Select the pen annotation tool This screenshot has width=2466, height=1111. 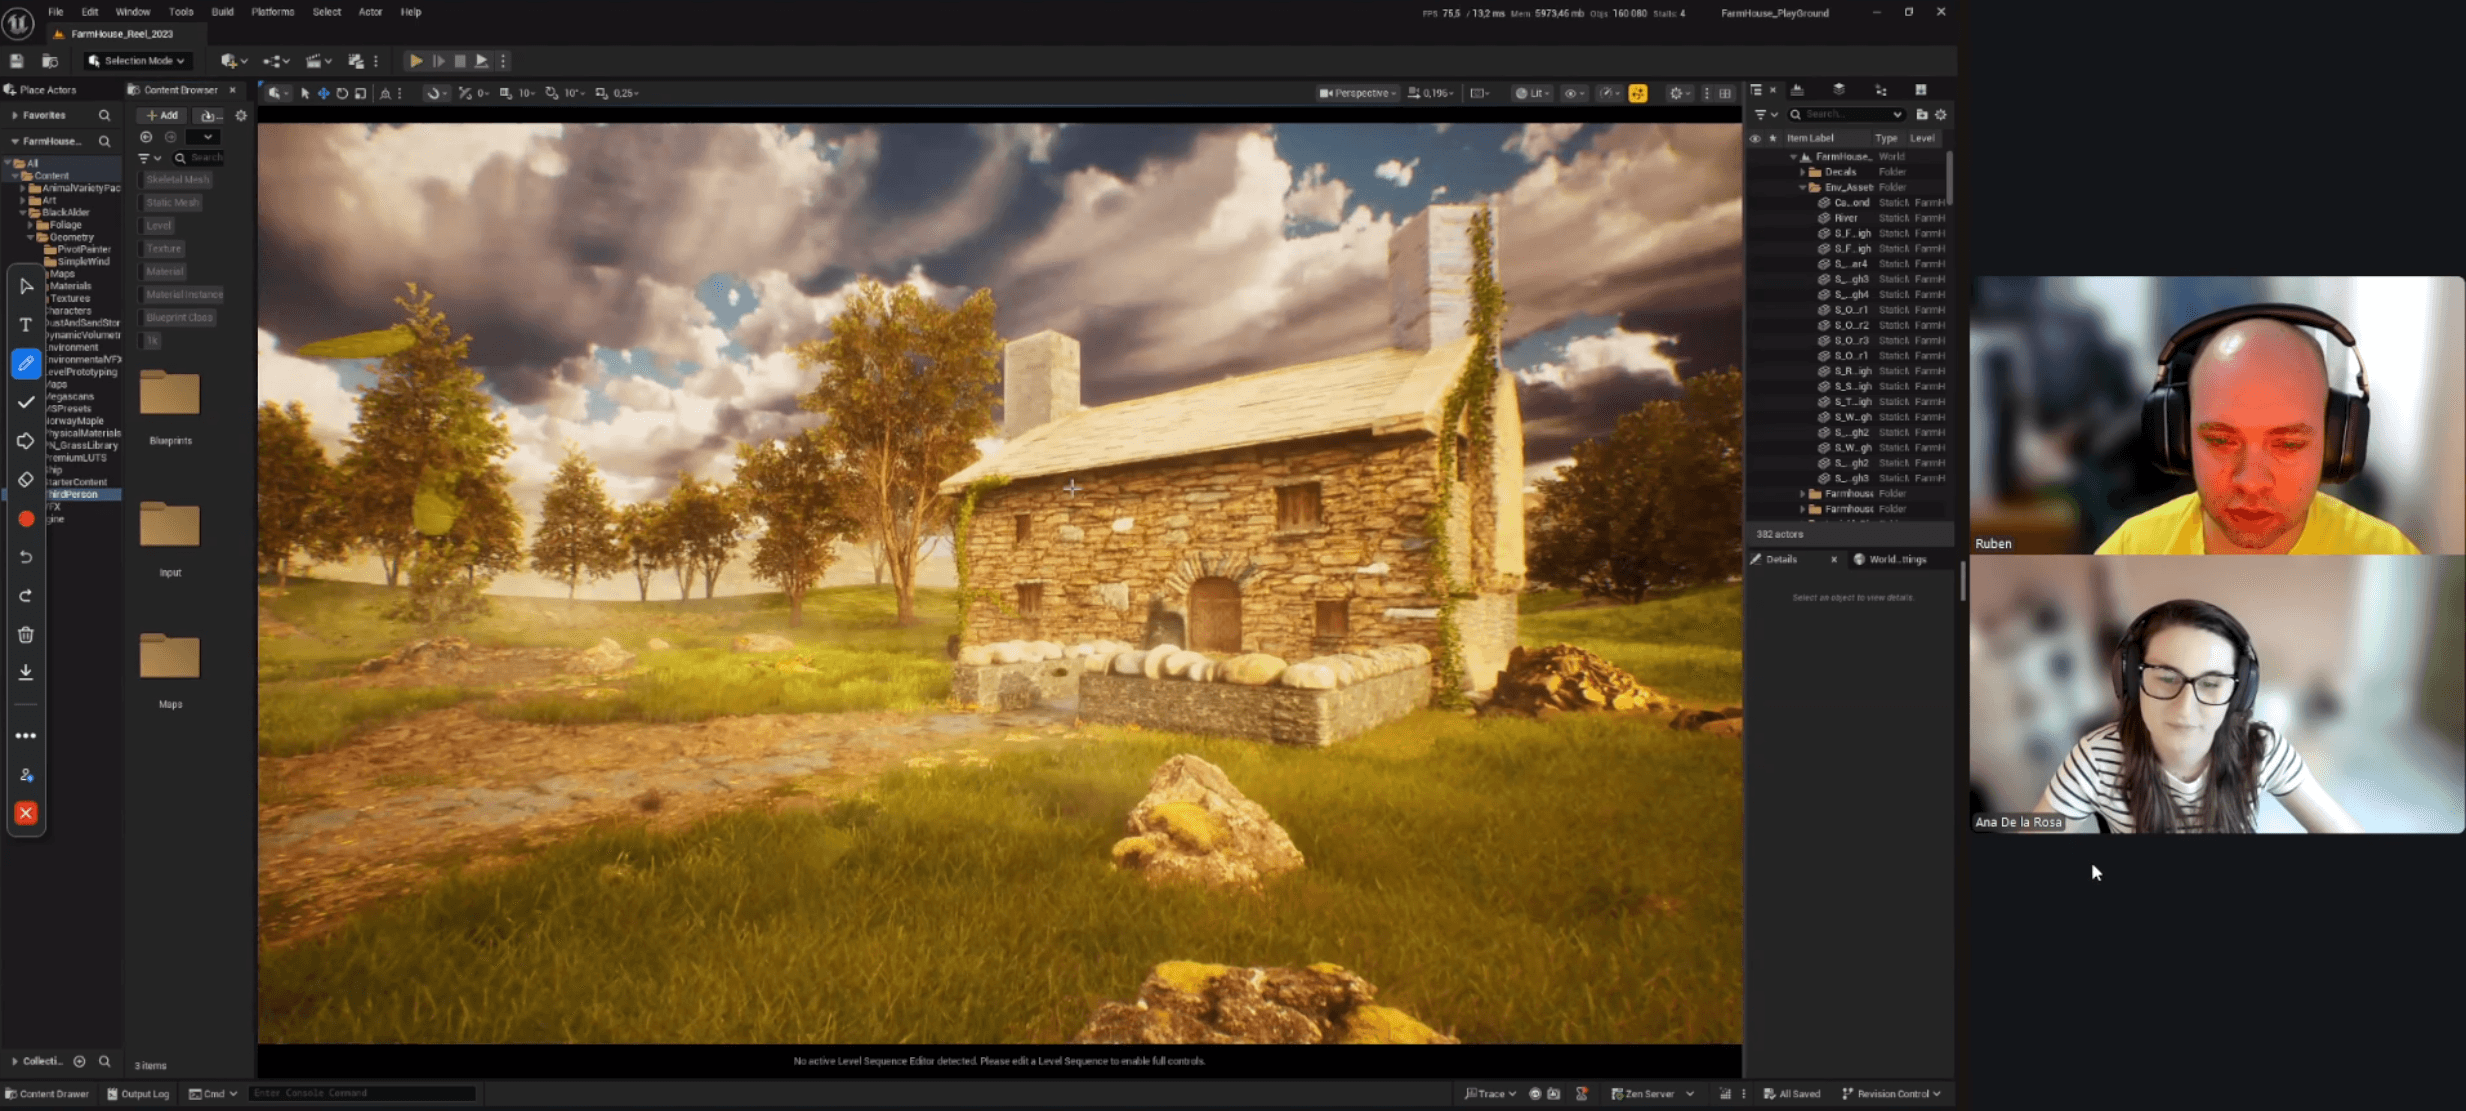[26, 363]
